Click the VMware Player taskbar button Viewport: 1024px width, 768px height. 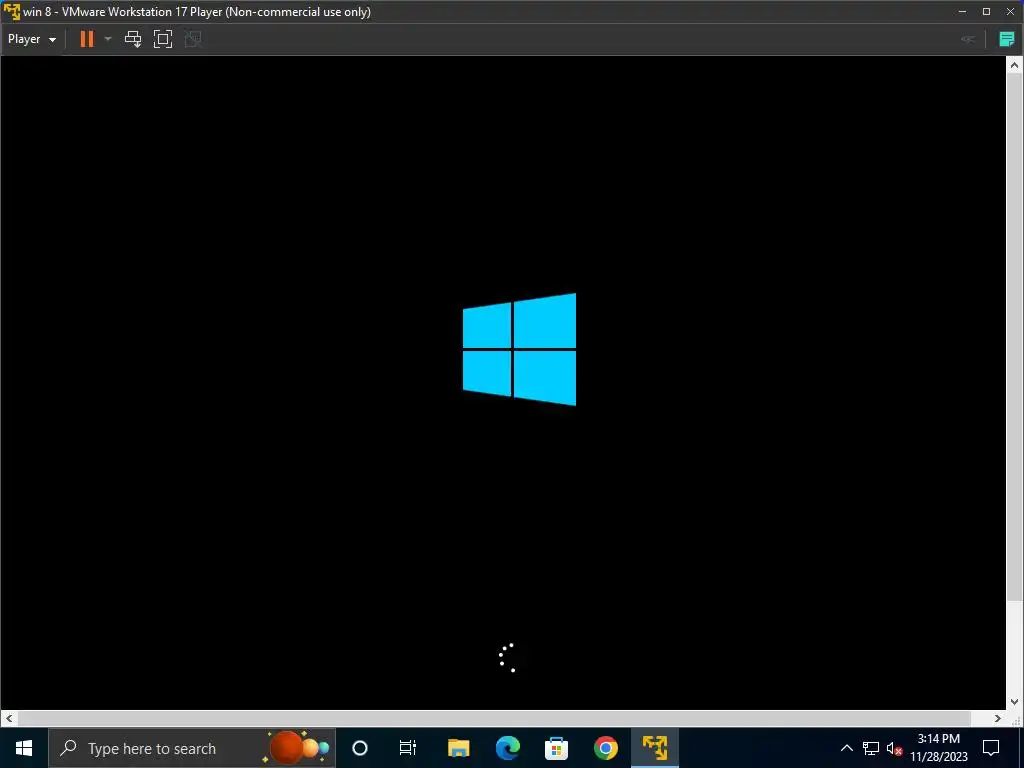pyautogui.click(x=654, y=748)
